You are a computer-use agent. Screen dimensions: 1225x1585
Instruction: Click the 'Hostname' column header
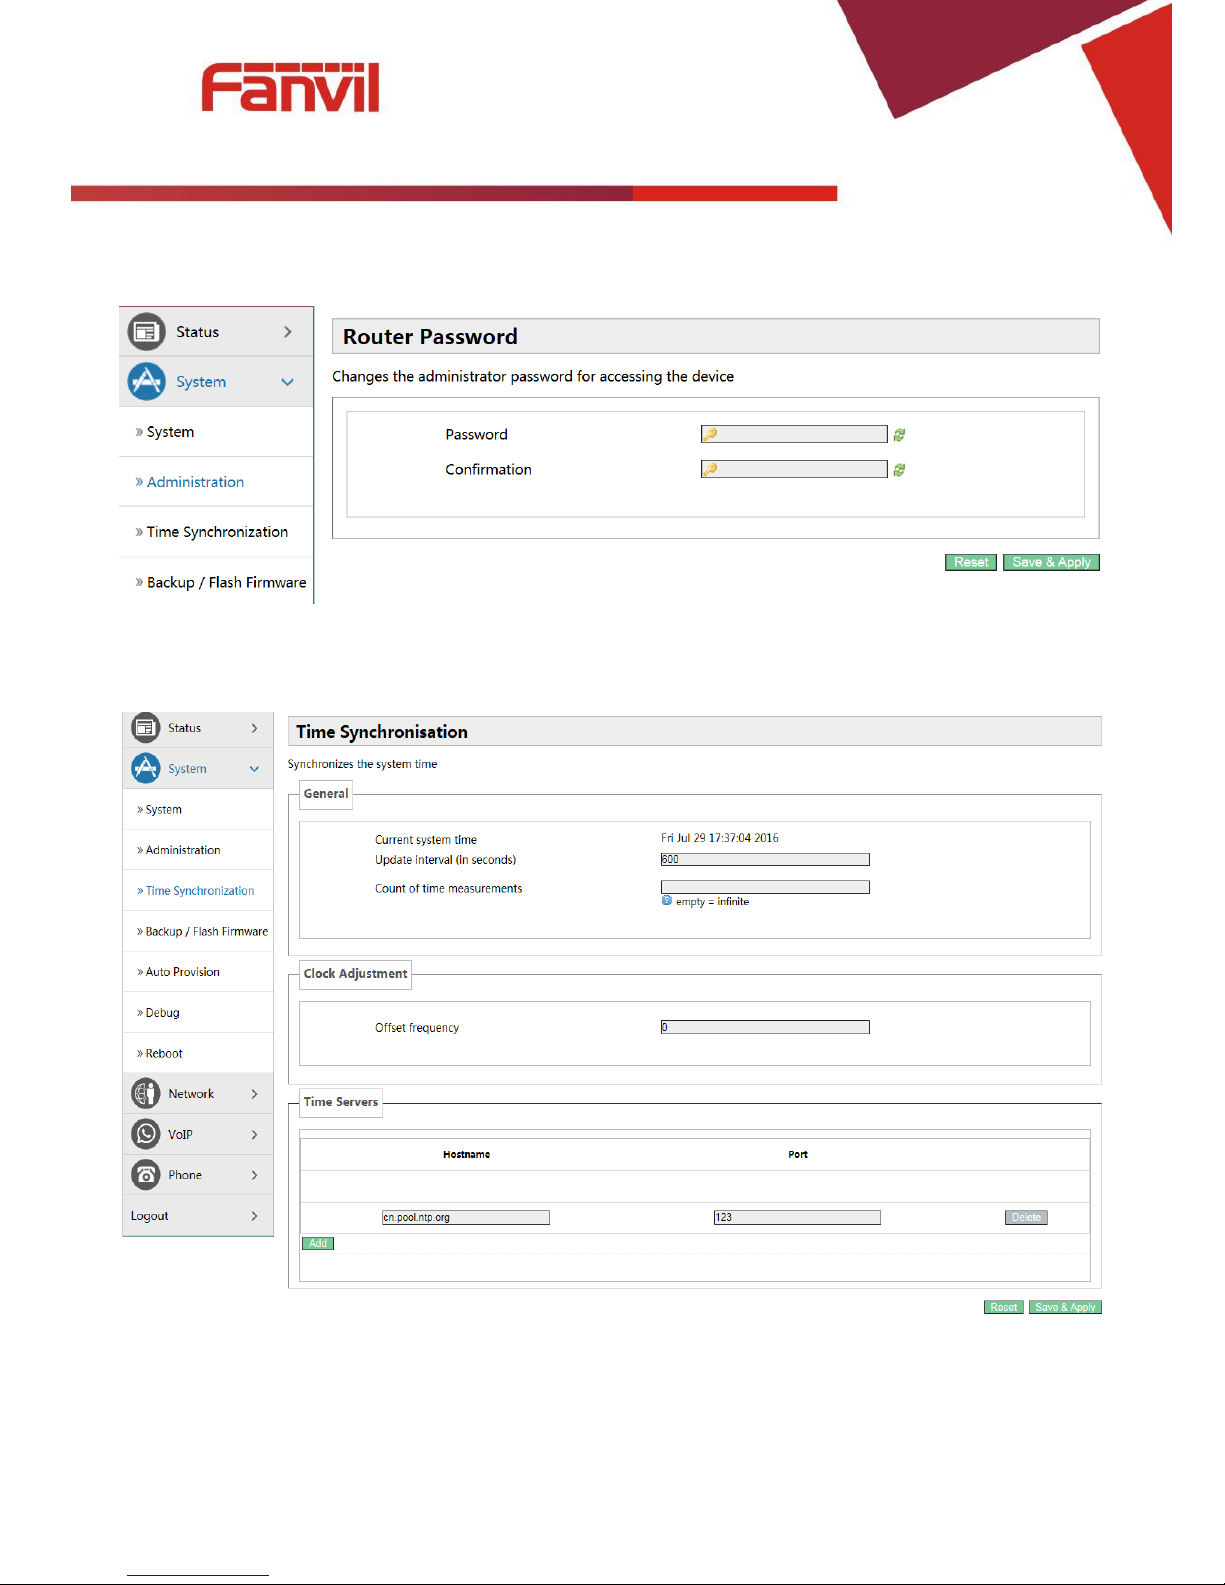click(x=467, y=1154)
